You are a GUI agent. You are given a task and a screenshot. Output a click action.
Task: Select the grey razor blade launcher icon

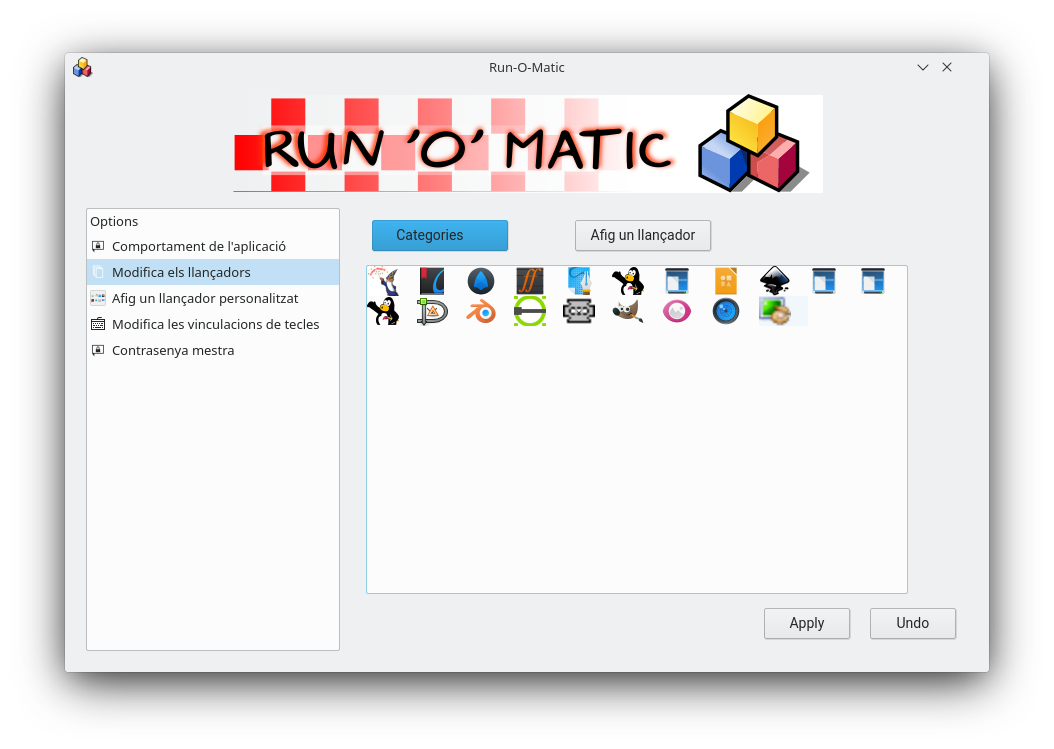579,311
